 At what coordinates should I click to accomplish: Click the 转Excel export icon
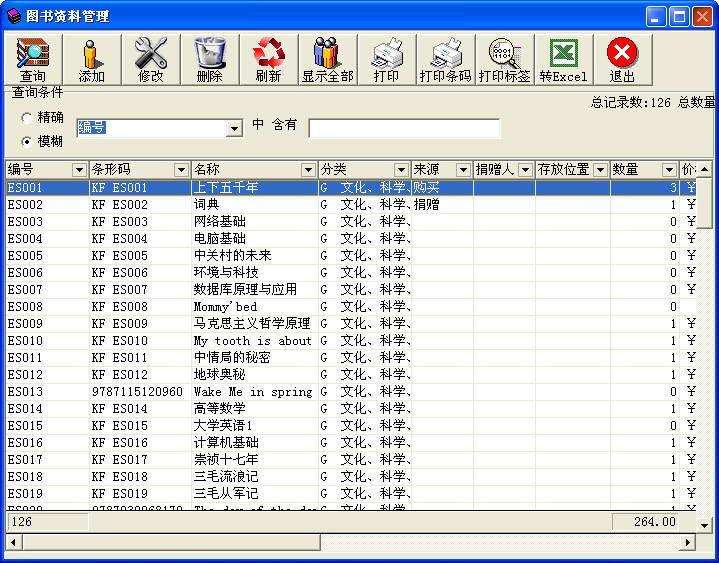[564, 60]
